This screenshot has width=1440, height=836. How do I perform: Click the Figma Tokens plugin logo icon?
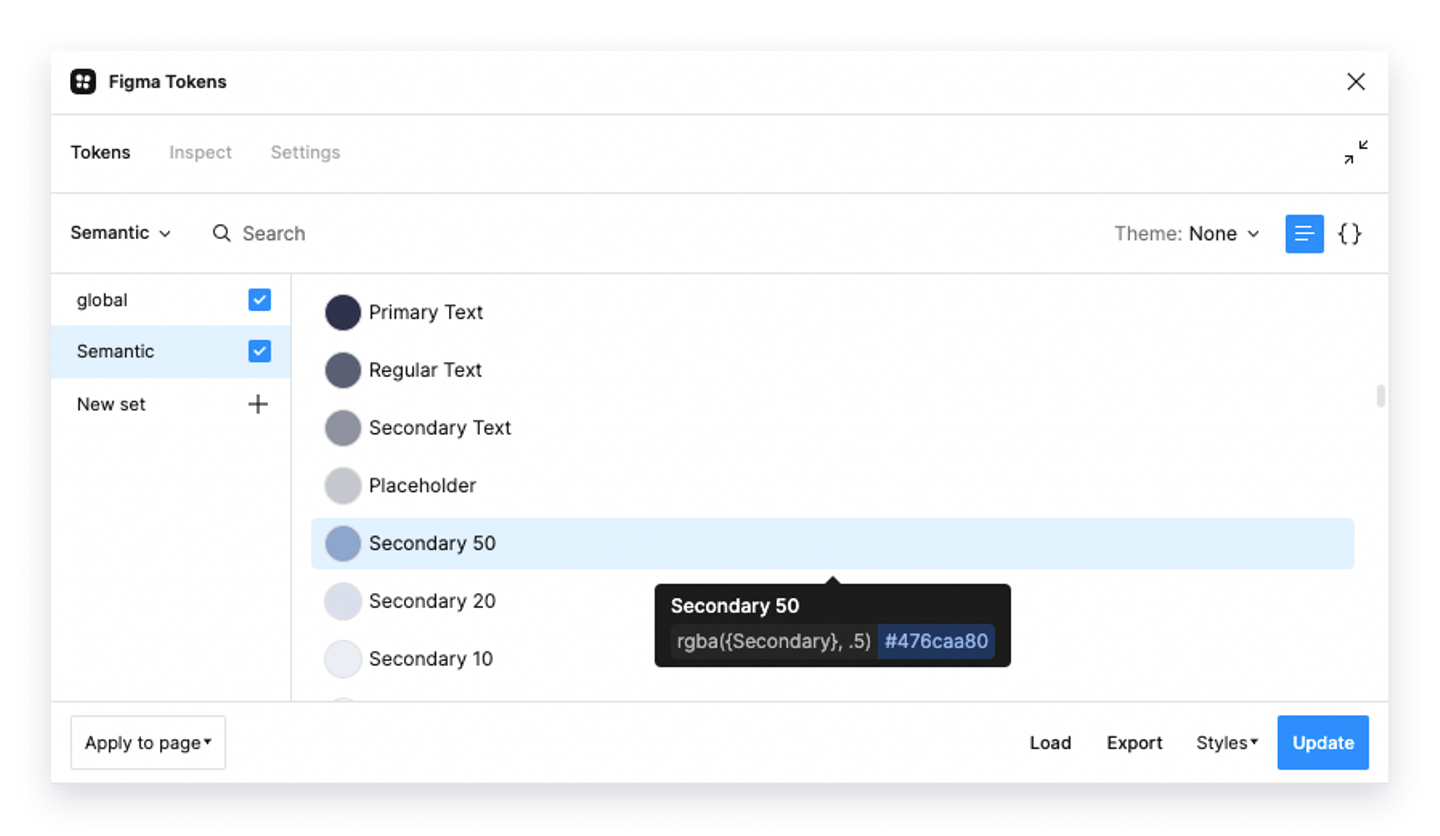(x=83, y=82)
